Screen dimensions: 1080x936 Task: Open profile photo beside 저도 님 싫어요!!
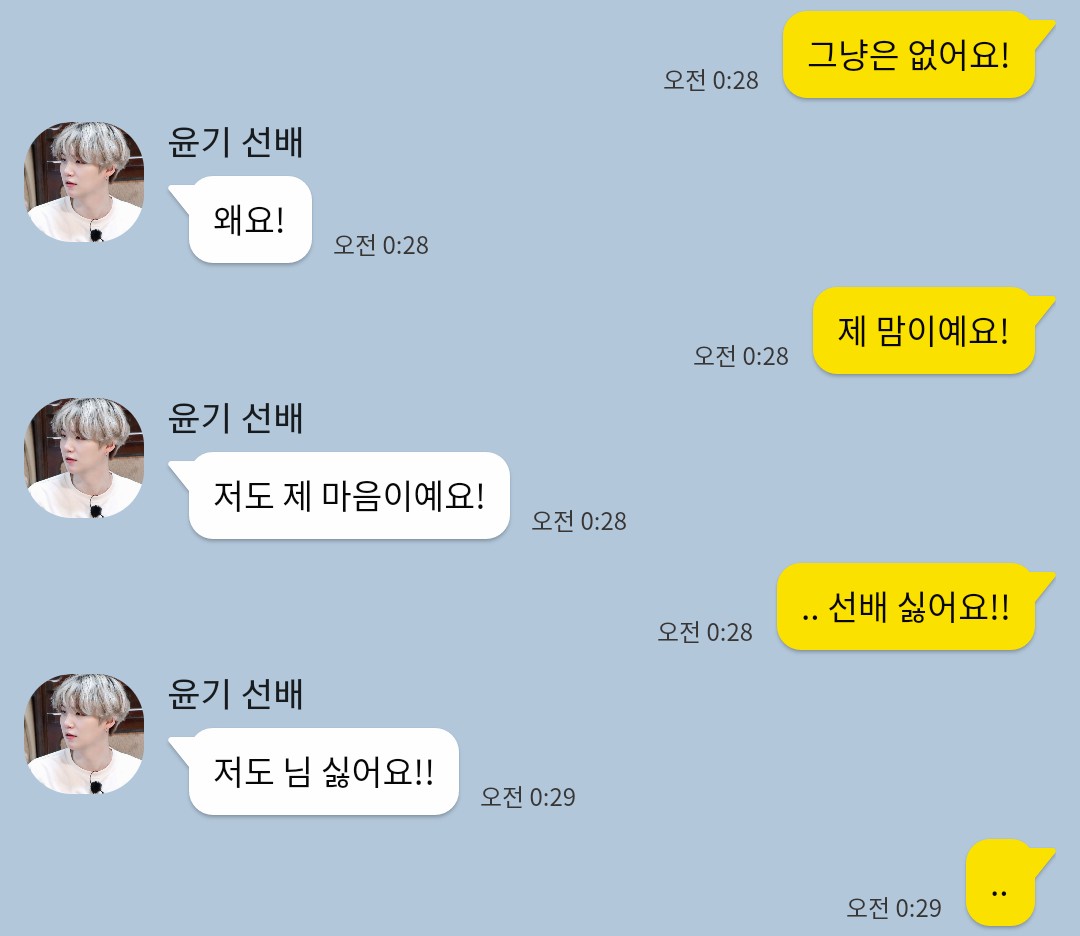[84, 734]
